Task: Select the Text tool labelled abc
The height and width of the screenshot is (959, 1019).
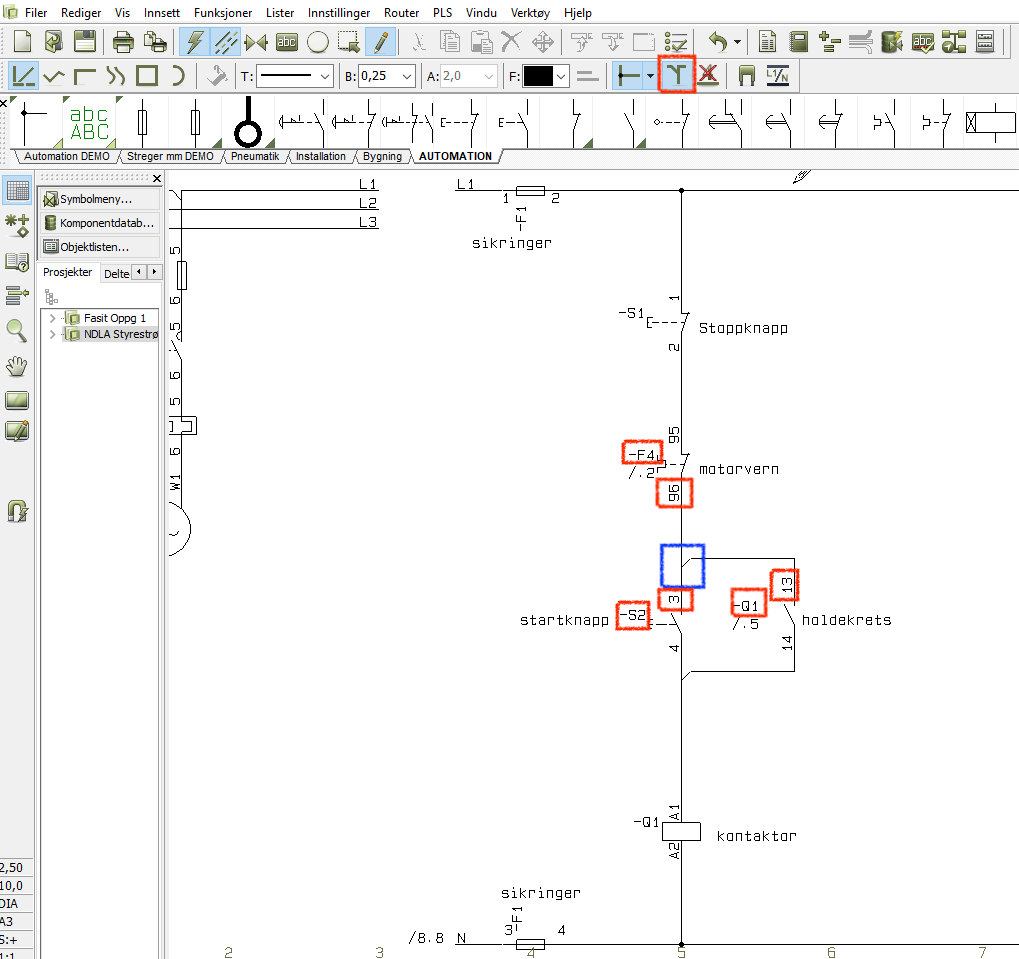Action: click(x=287, y=42)
